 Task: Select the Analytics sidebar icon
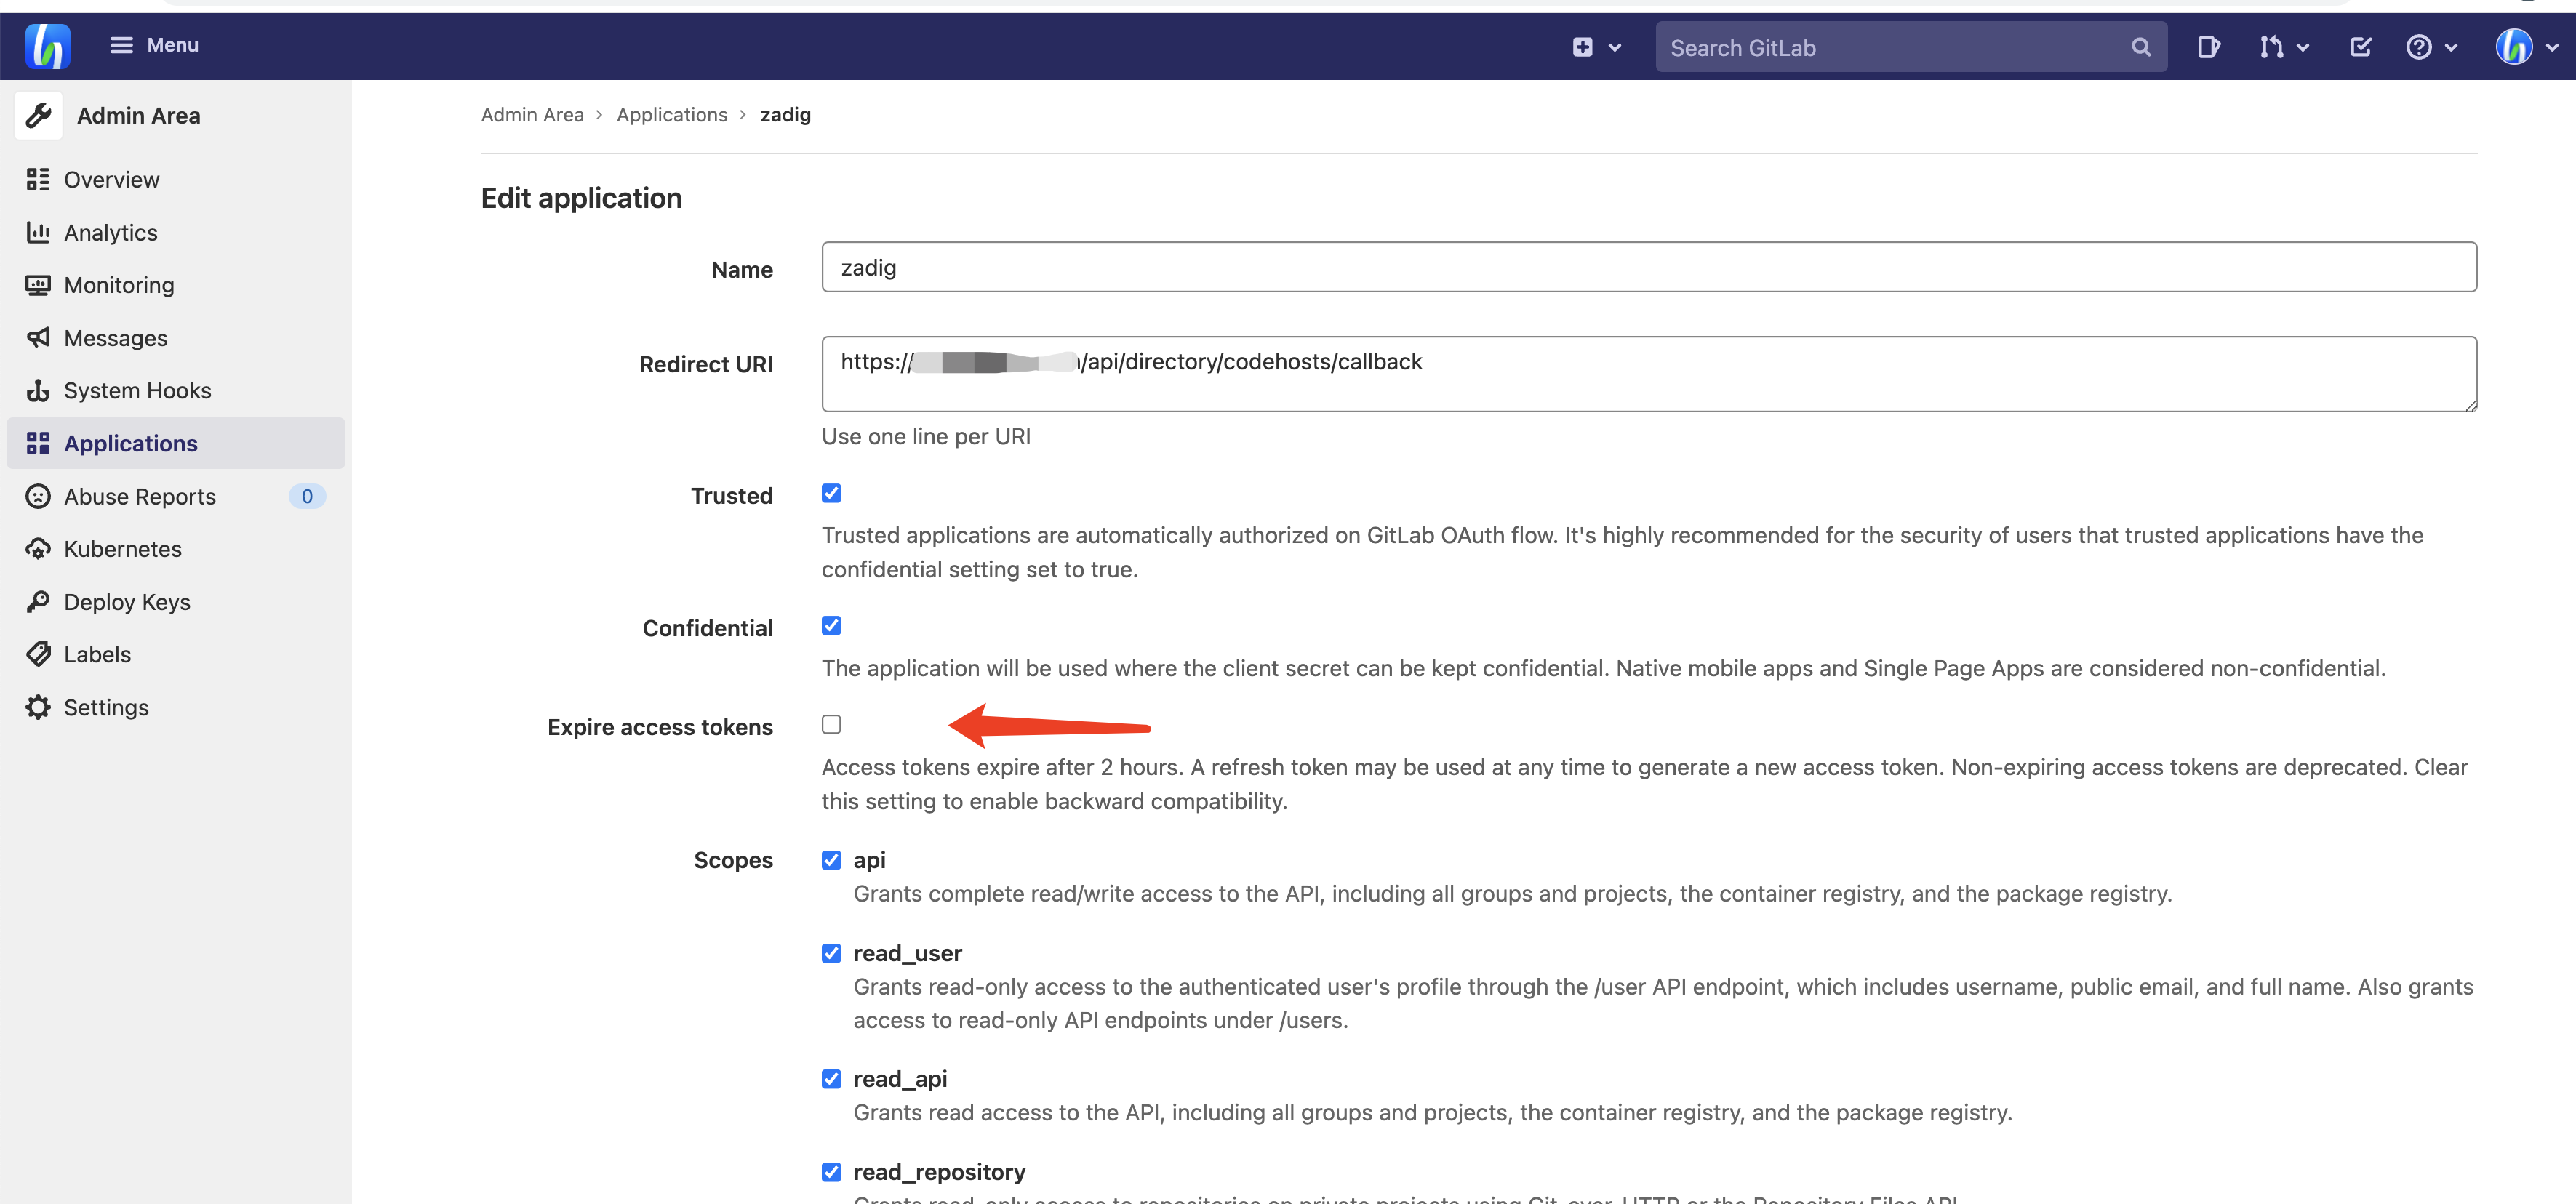coord(38,232)
